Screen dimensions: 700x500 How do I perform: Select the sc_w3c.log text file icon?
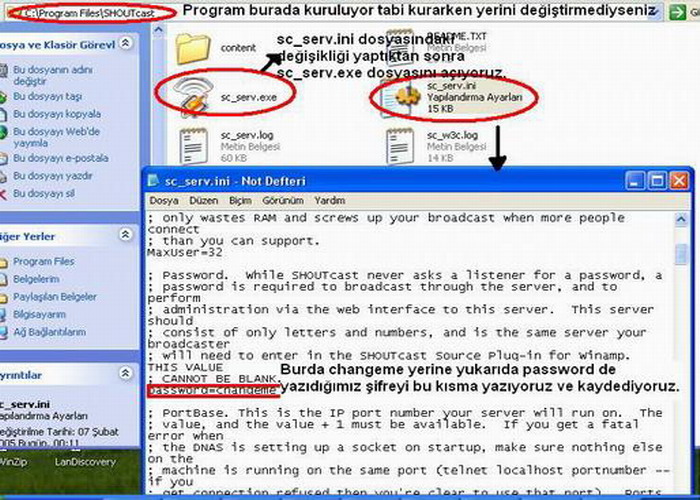click(400, 145)
